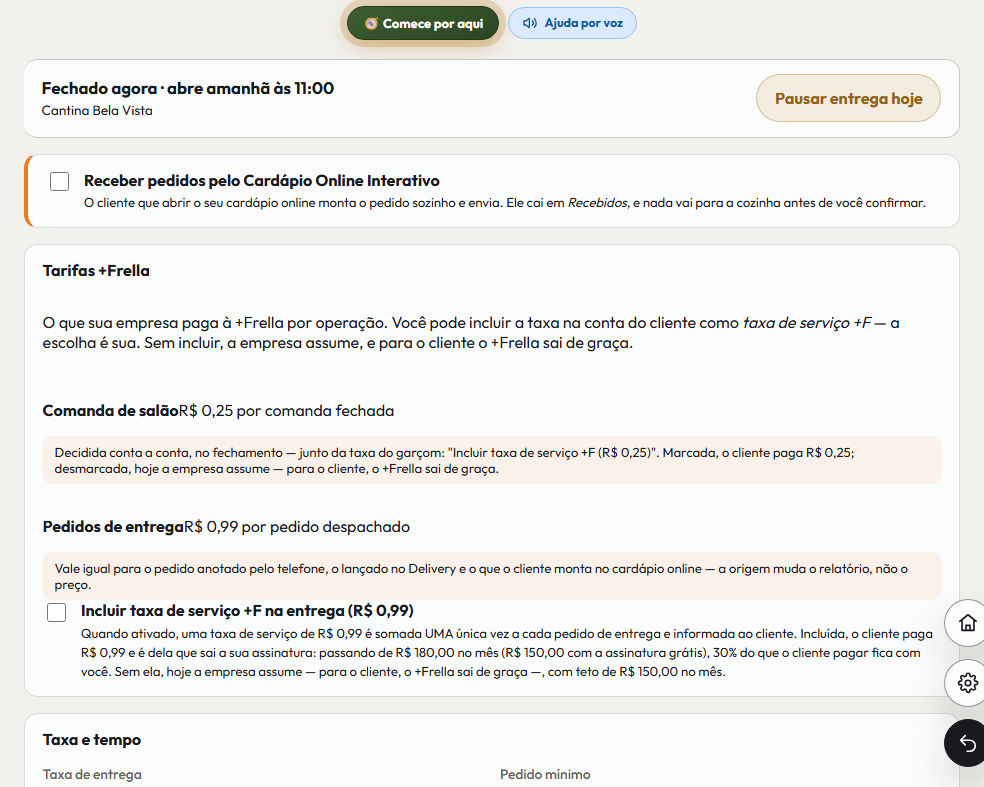Screen dimensions: 984x787
Task: Go back using the dark arrow button
Action: click(x=967, y=743)
